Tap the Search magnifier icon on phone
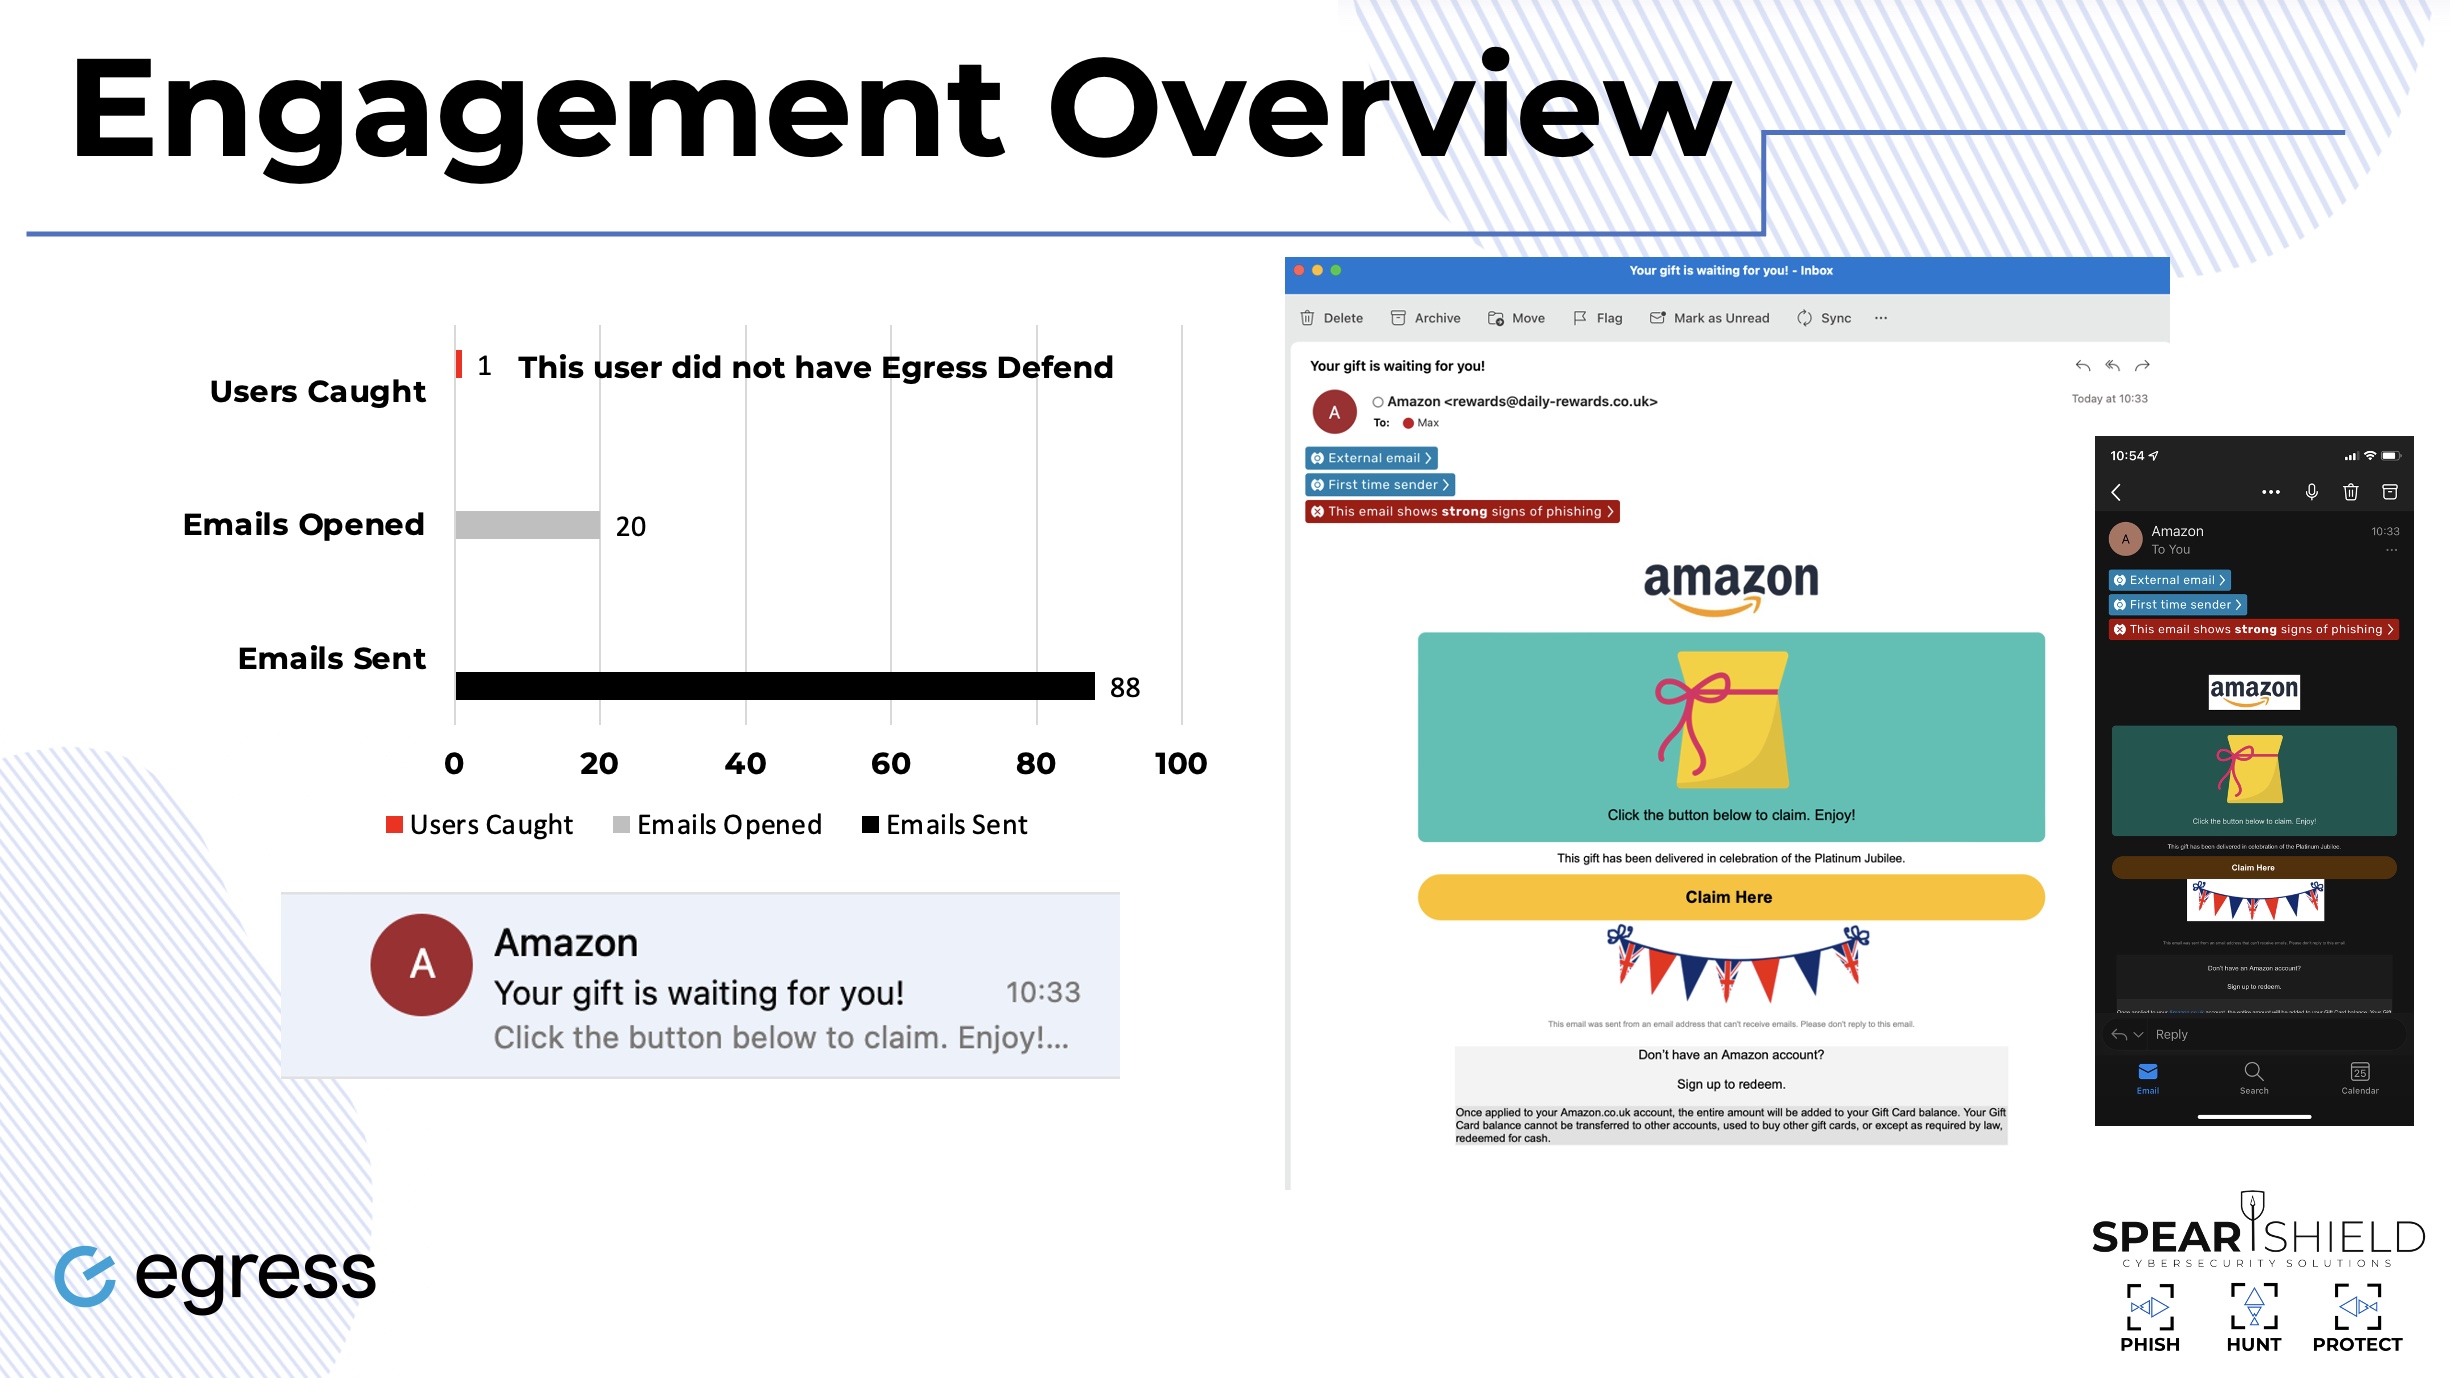This screenshot has height=1378, width=2450. 2254,1071
